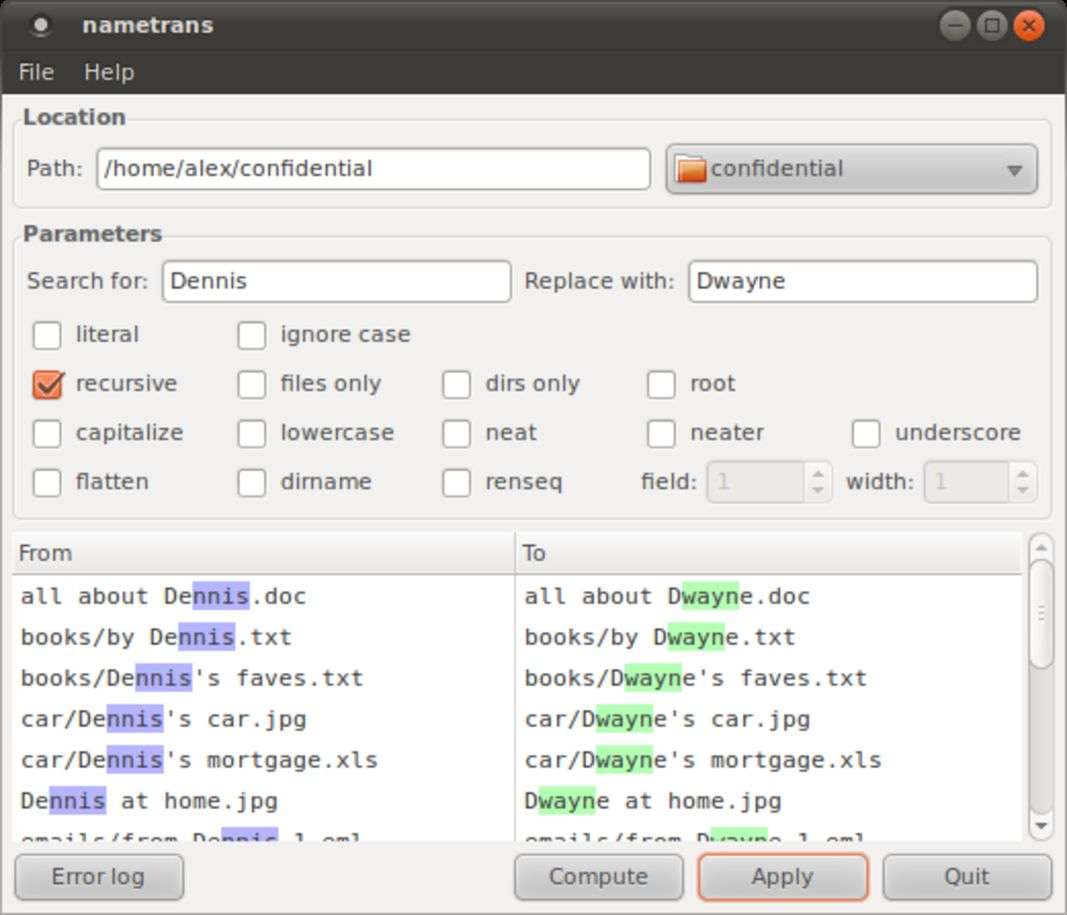Click the file list scroll-down arrow
Screen dimensions: 1067x915
coord(1041,826)
